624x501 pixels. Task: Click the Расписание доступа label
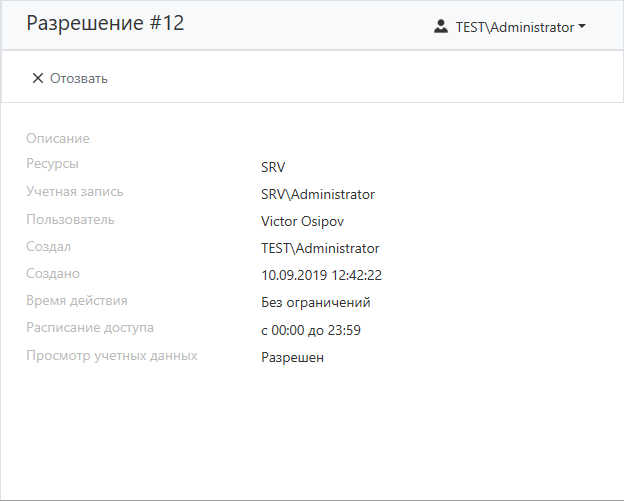click(90, 327)
